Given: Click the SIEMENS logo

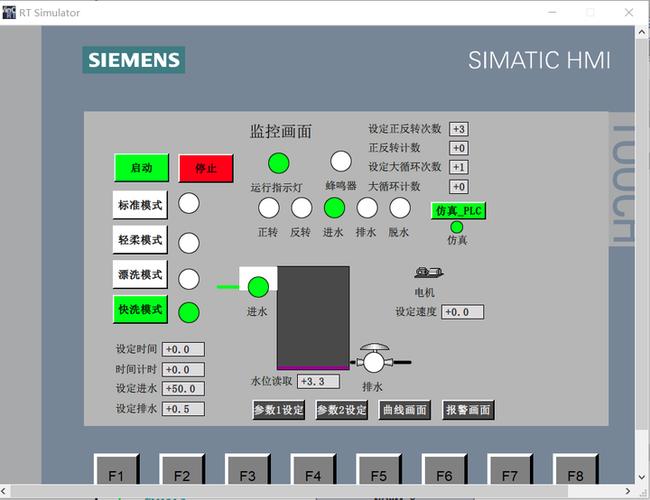Looking at the screenshot, I should 134,60.
